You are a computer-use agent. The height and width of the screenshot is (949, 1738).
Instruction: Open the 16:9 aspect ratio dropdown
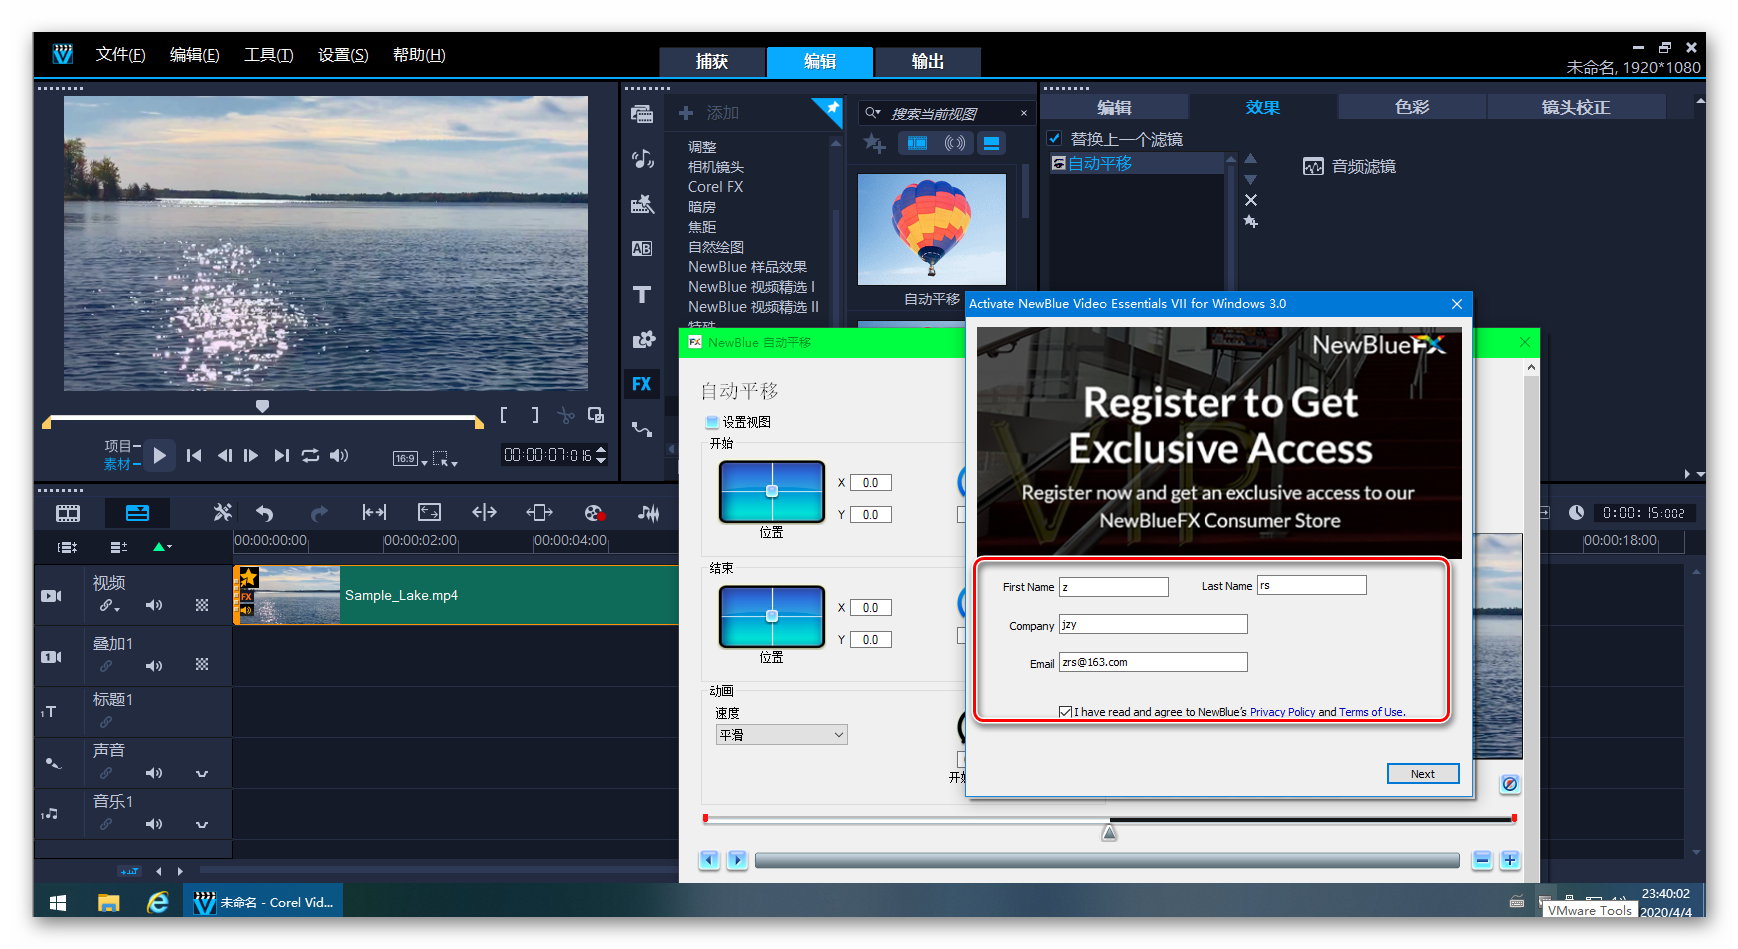coord(410,459)
